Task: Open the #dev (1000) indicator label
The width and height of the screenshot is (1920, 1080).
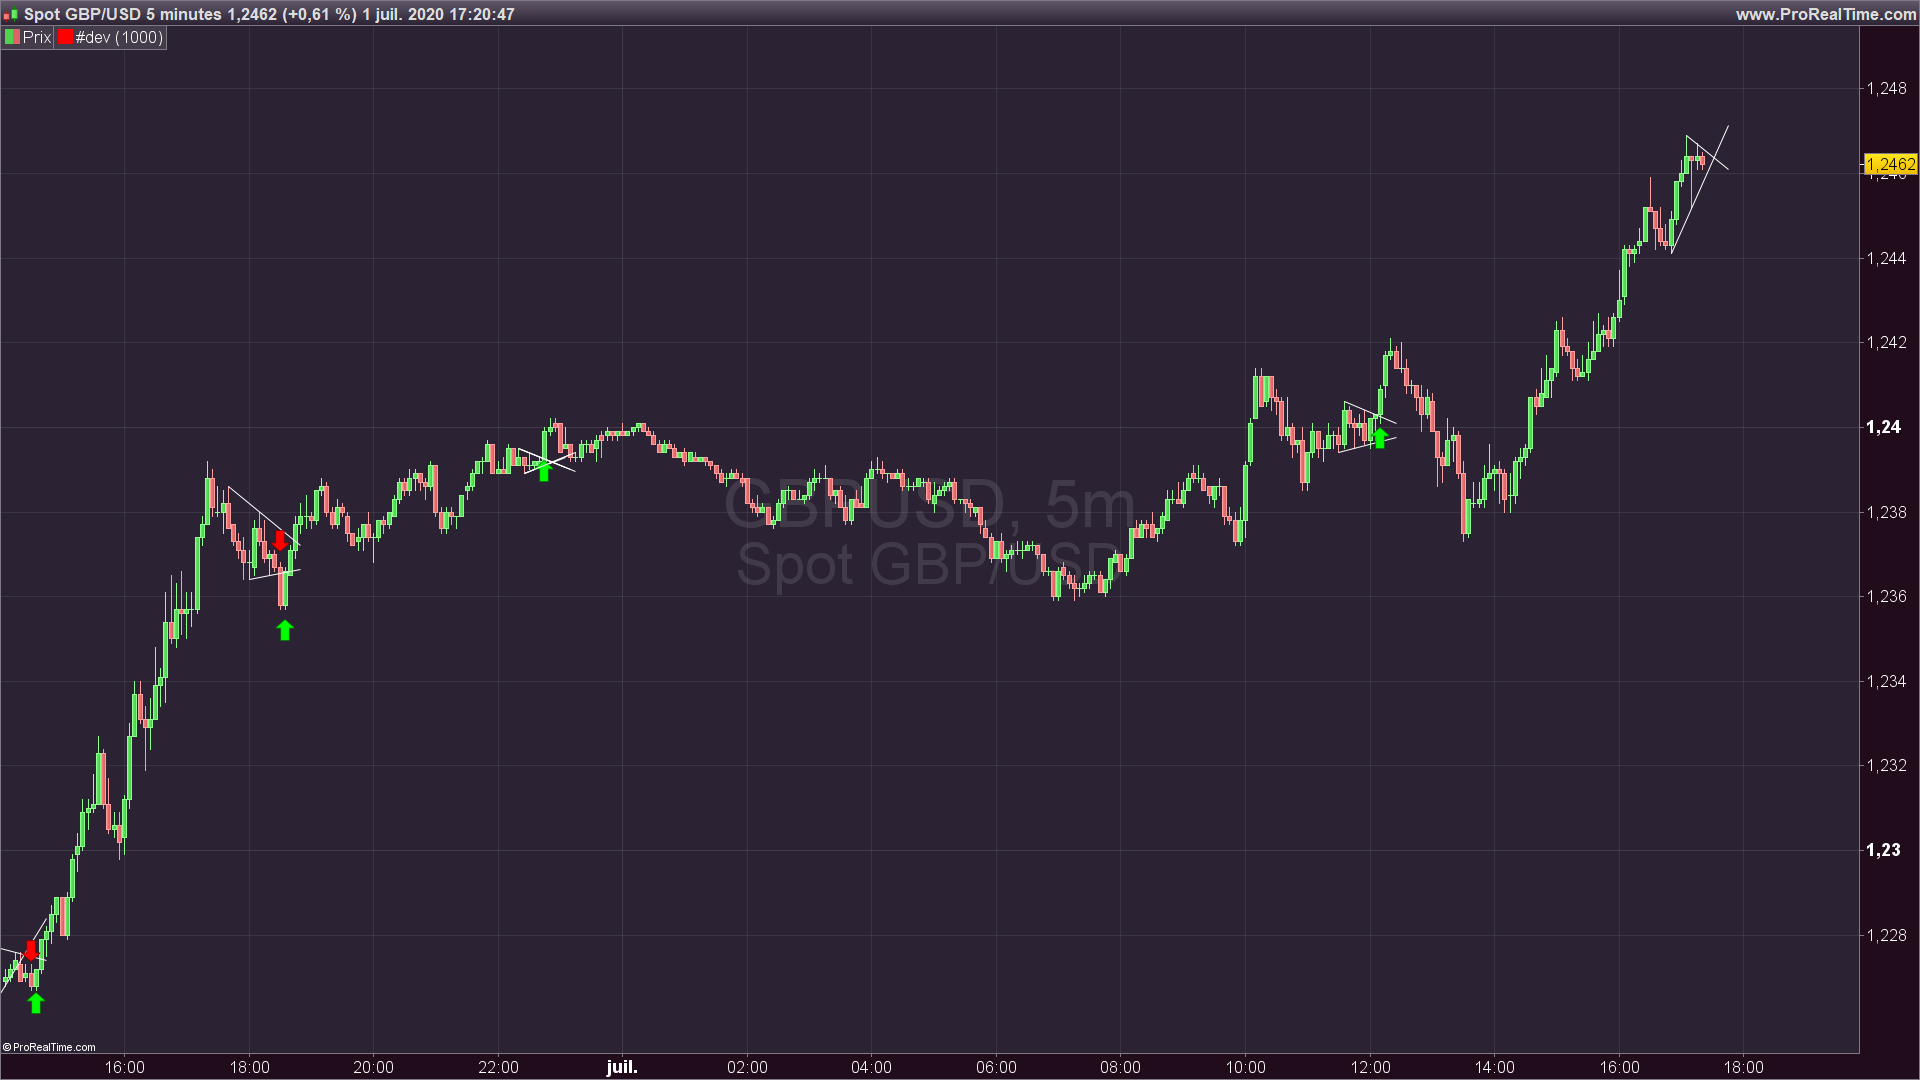Action: [x=119, y=38]
